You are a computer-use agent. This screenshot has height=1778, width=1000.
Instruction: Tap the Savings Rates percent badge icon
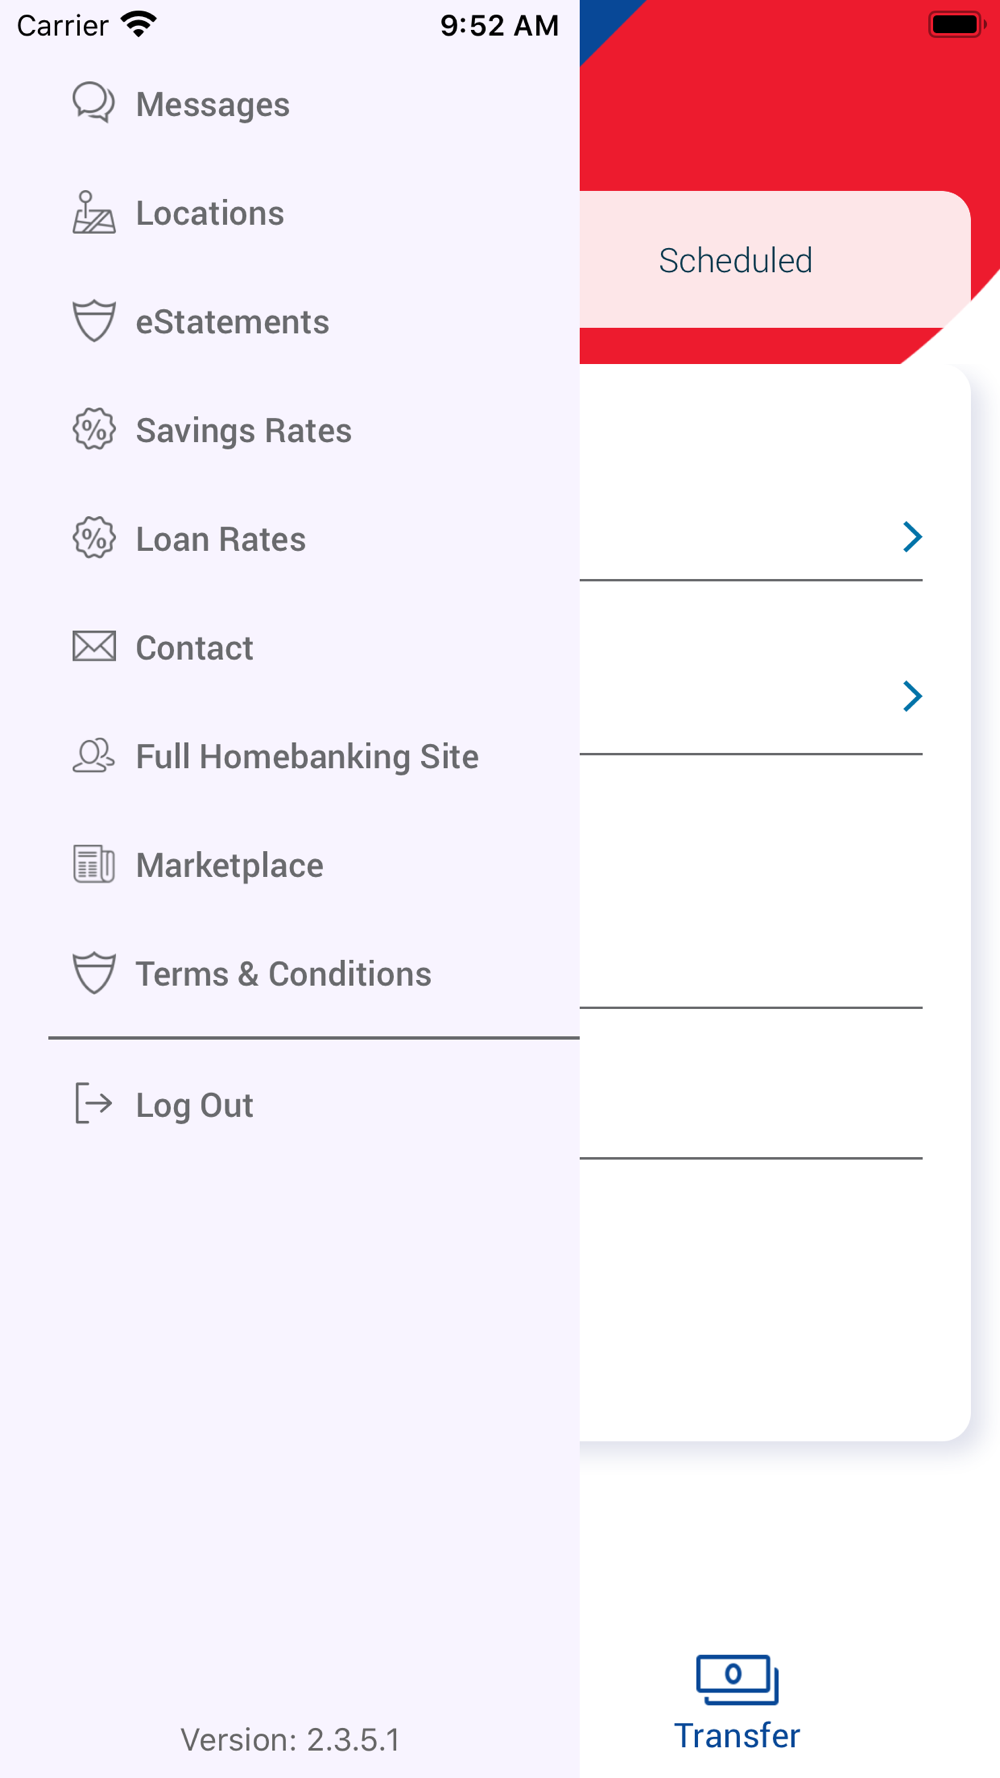pyautogui.click(x=94, y=430)
